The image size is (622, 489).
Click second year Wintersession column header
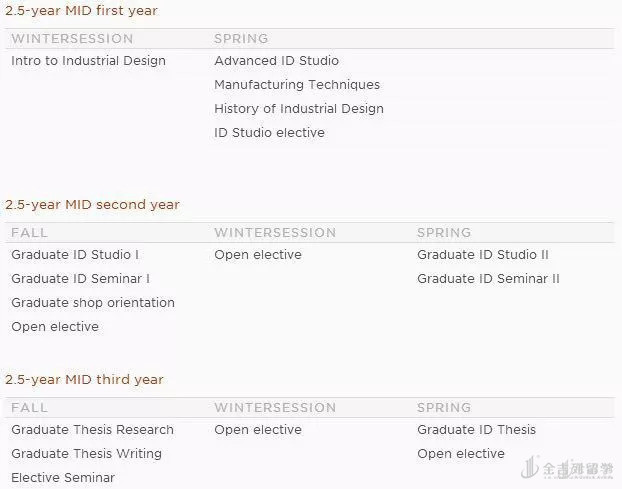click(x=275, y=233)
